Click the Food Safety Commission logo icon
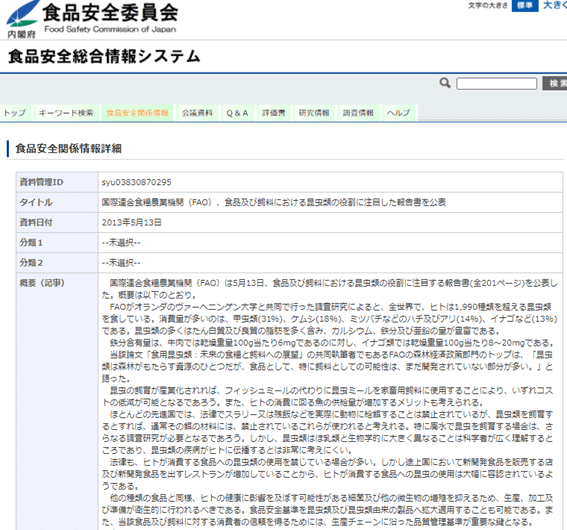Image resolution: width=567 pixels, height=530 pixels. [x=22, y=14]
